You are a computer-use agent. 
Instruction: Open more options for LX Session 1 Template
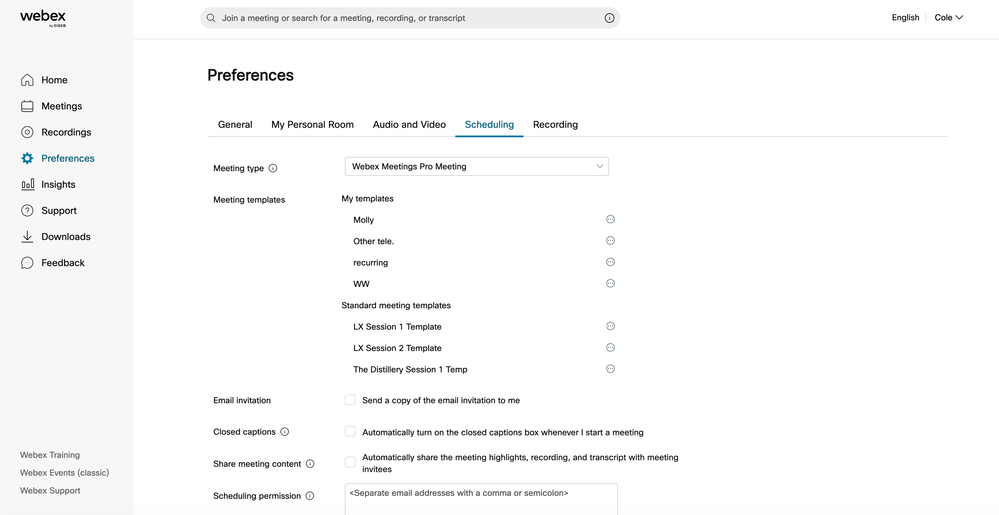pyautogui.click(x=610, y=326)
